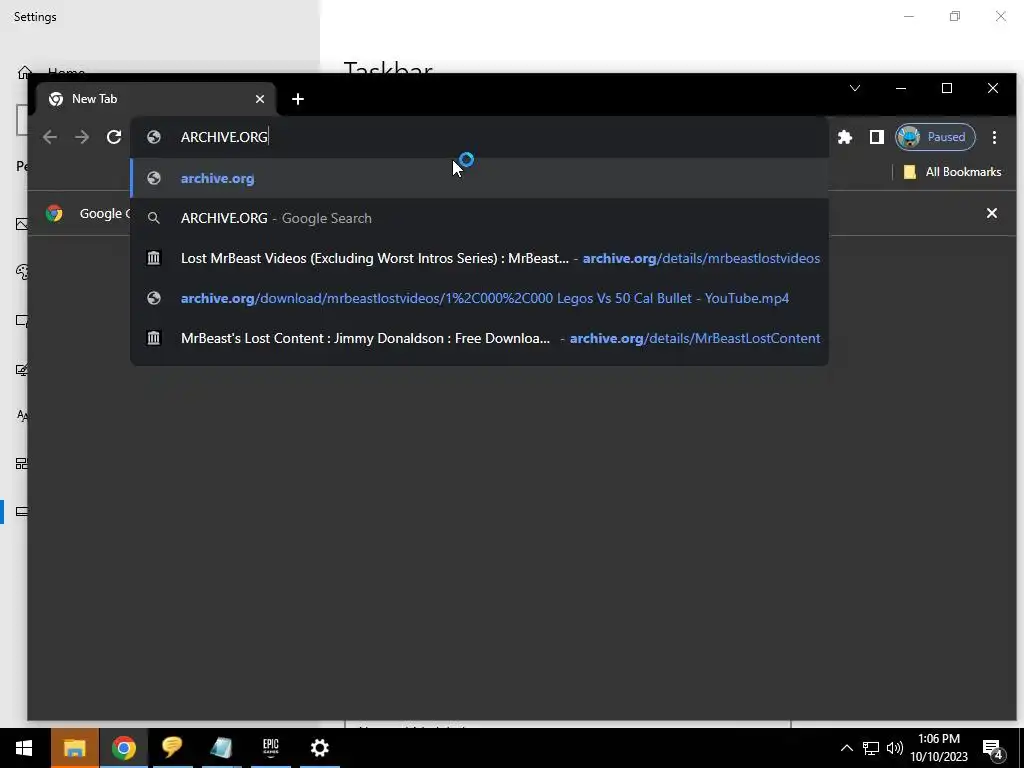The width and height of the screenshot is (1024, 768).
Task: Open File Explorer from the taskbar
Action: pyautogui.click(x=74, y=748)
